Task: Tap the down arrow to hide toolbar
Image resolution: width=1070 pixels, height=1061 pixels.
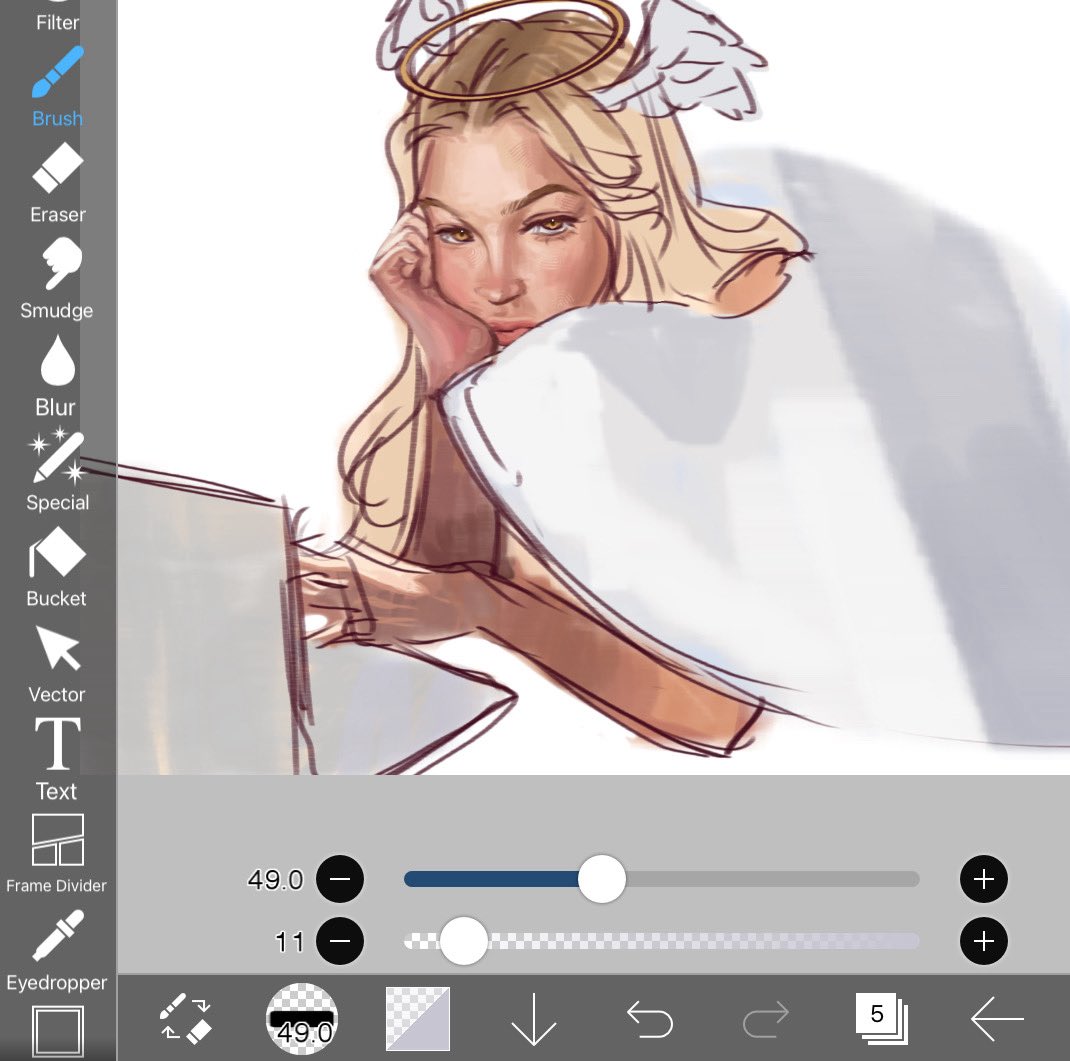Action: 534,1019
